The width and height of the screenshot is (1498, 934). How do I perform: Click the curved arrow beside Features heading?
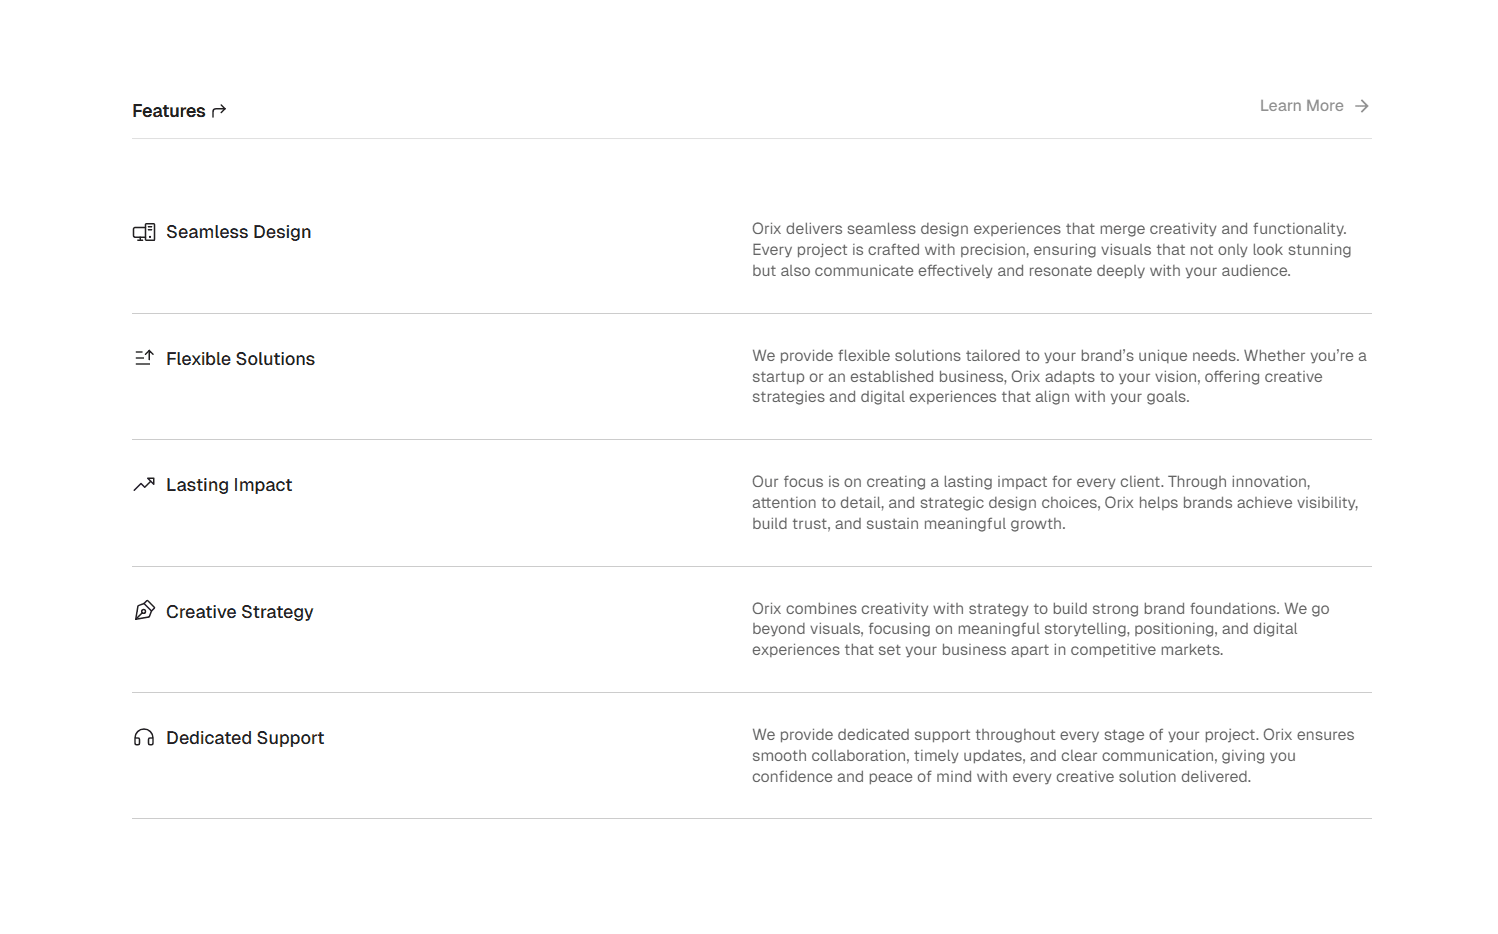pos(218,110)
